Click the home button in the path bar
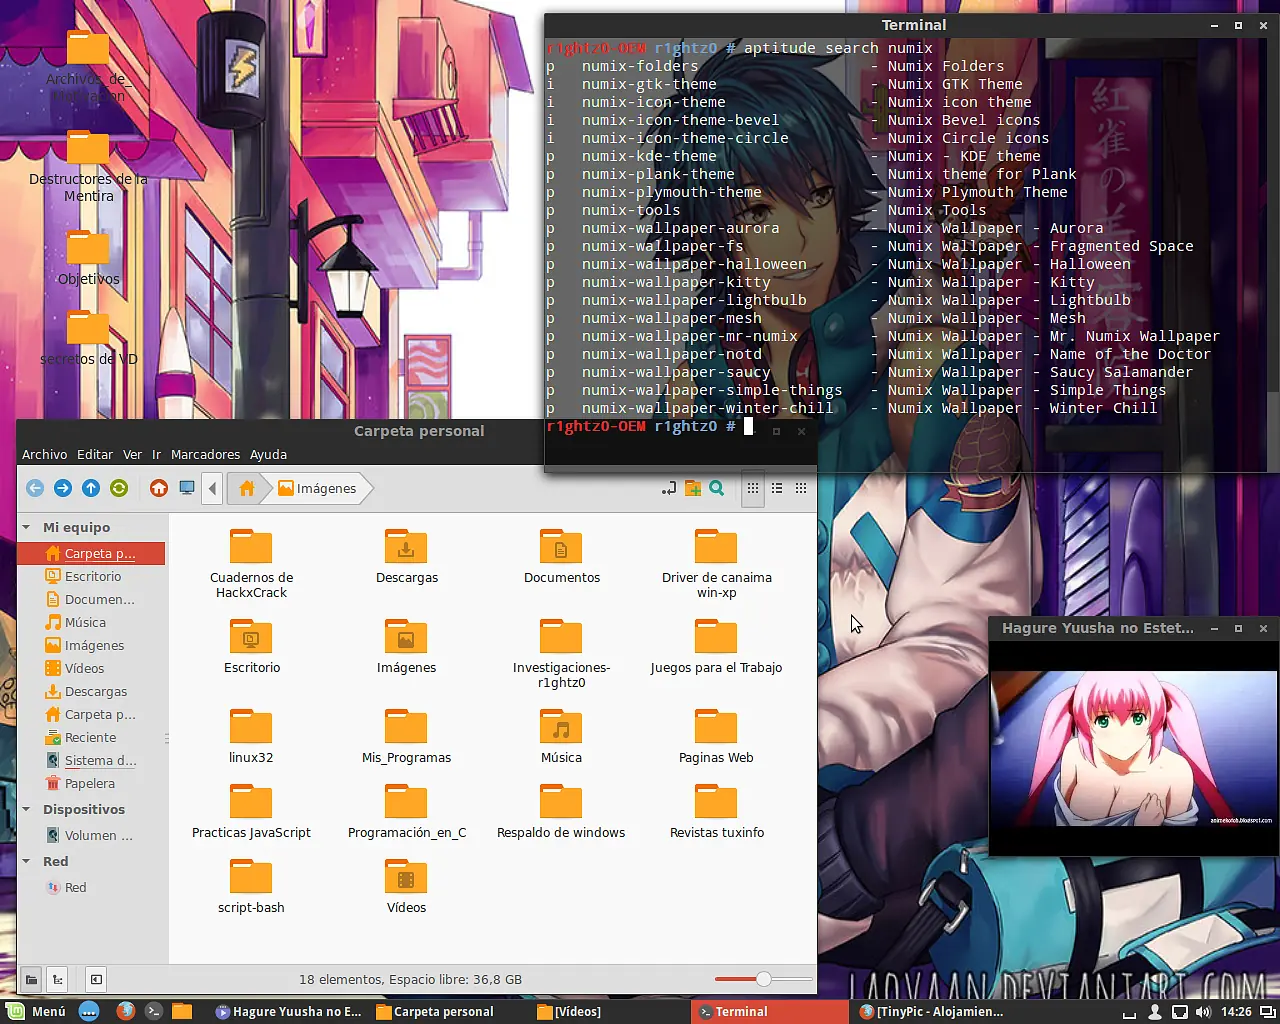 [247, 488]
